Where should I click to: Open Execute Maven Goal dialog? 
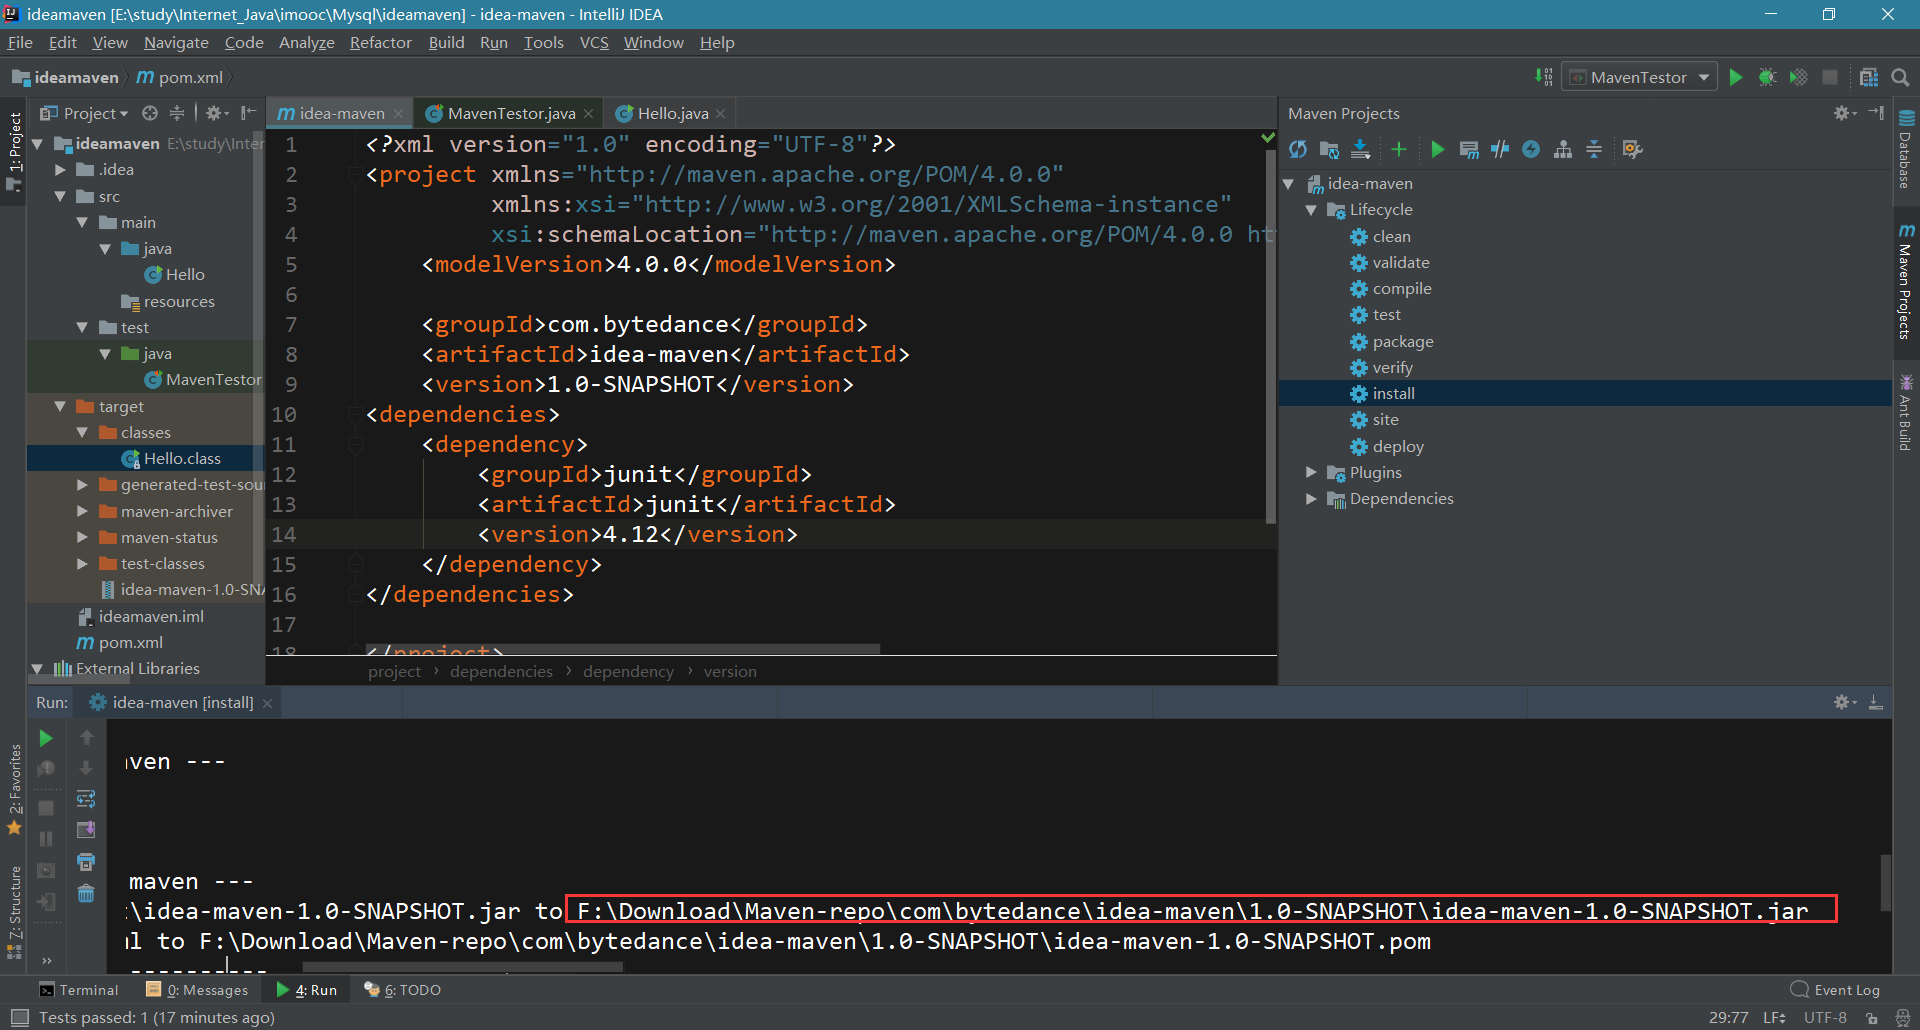click(1468, 149)
